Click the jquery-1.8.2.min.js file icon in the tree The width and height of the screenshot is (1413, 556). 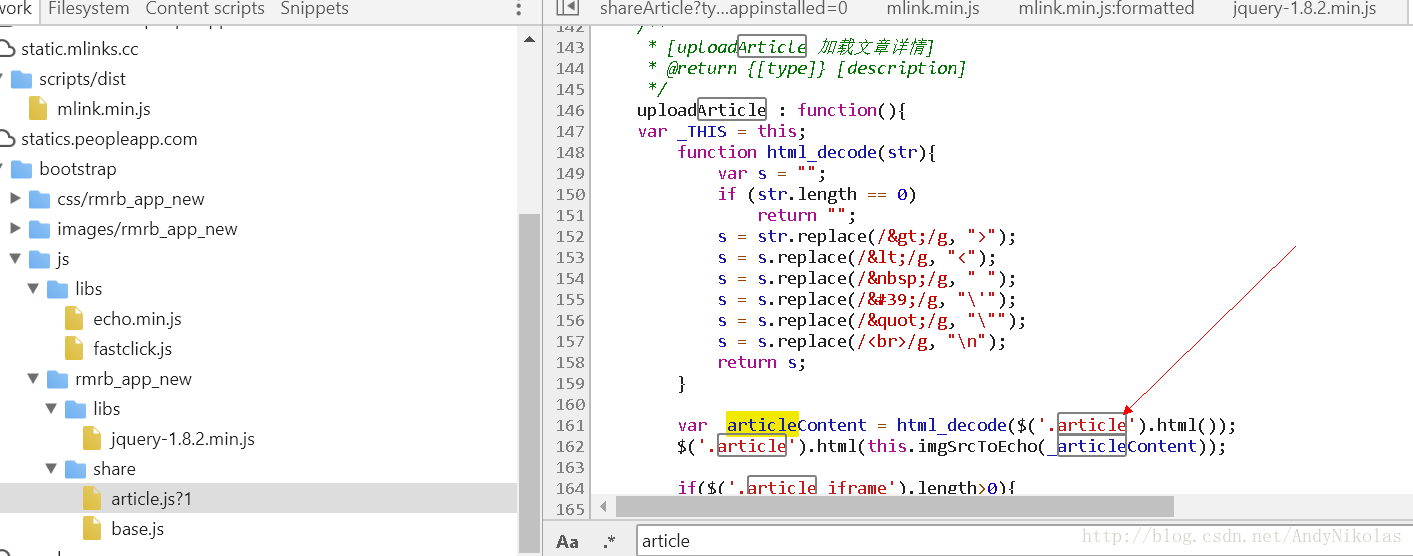point(93,439)
